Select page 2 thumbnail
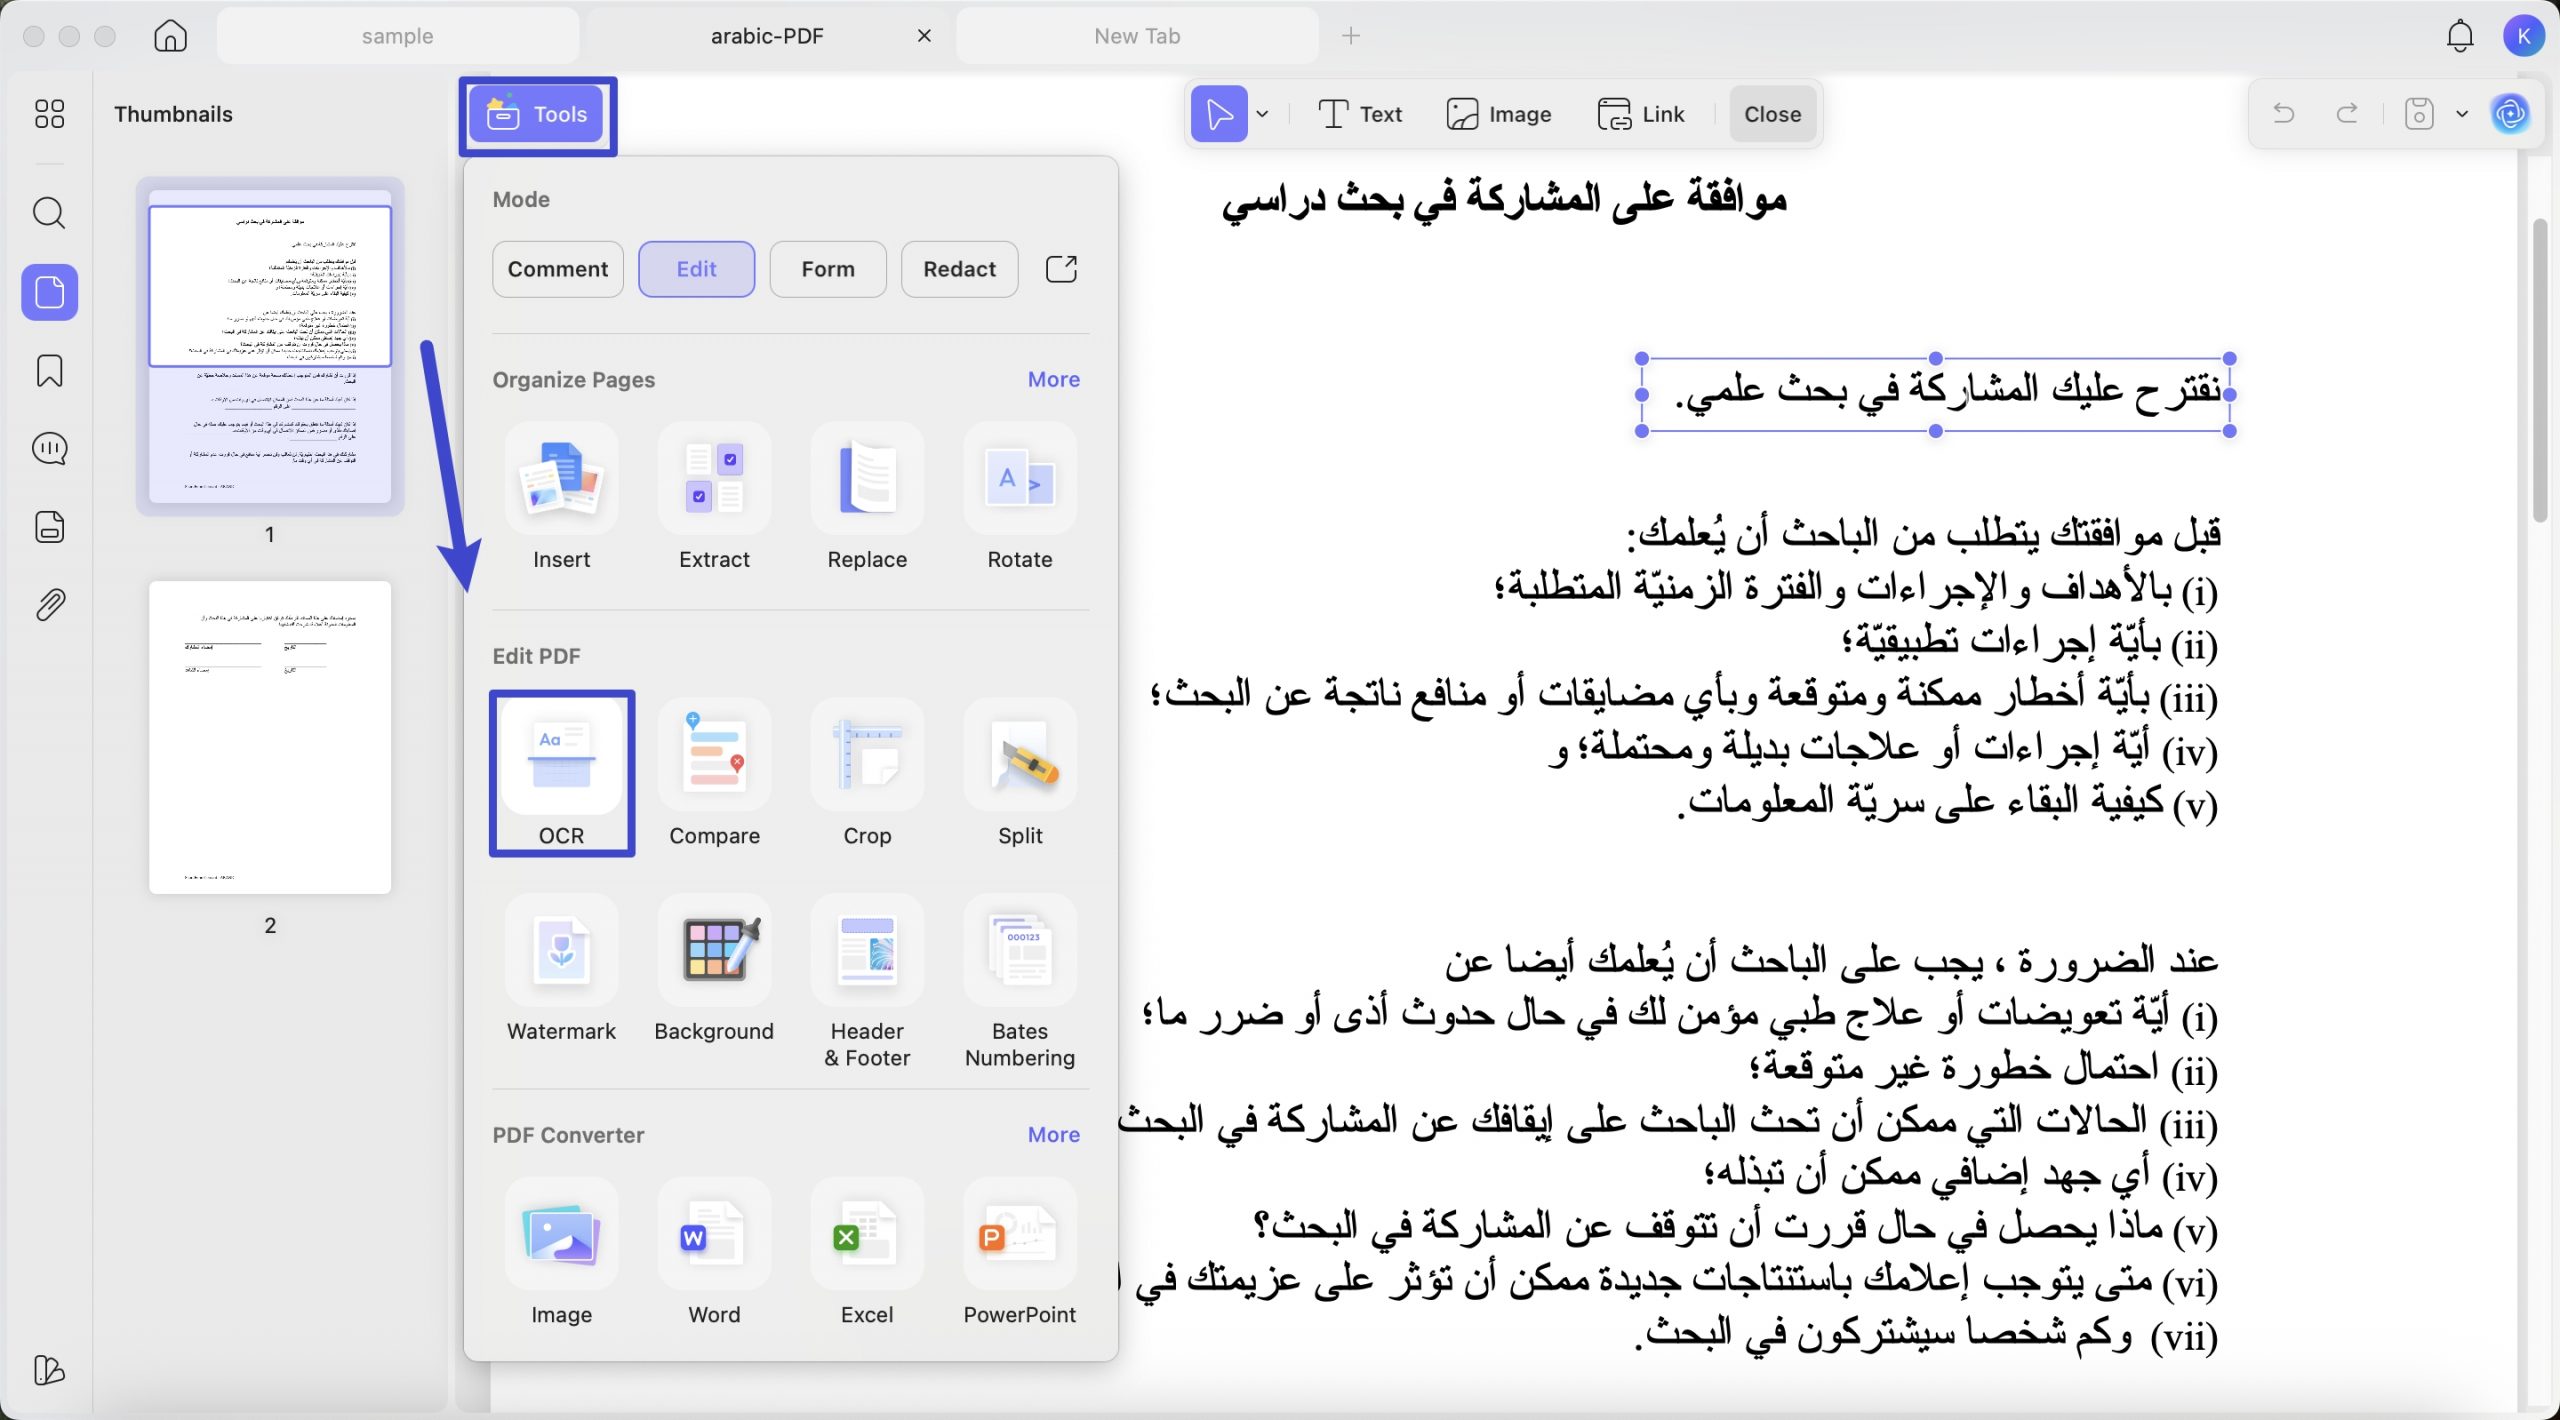Viewport: 2560px width, 1420px height. (x=270, y=737)
